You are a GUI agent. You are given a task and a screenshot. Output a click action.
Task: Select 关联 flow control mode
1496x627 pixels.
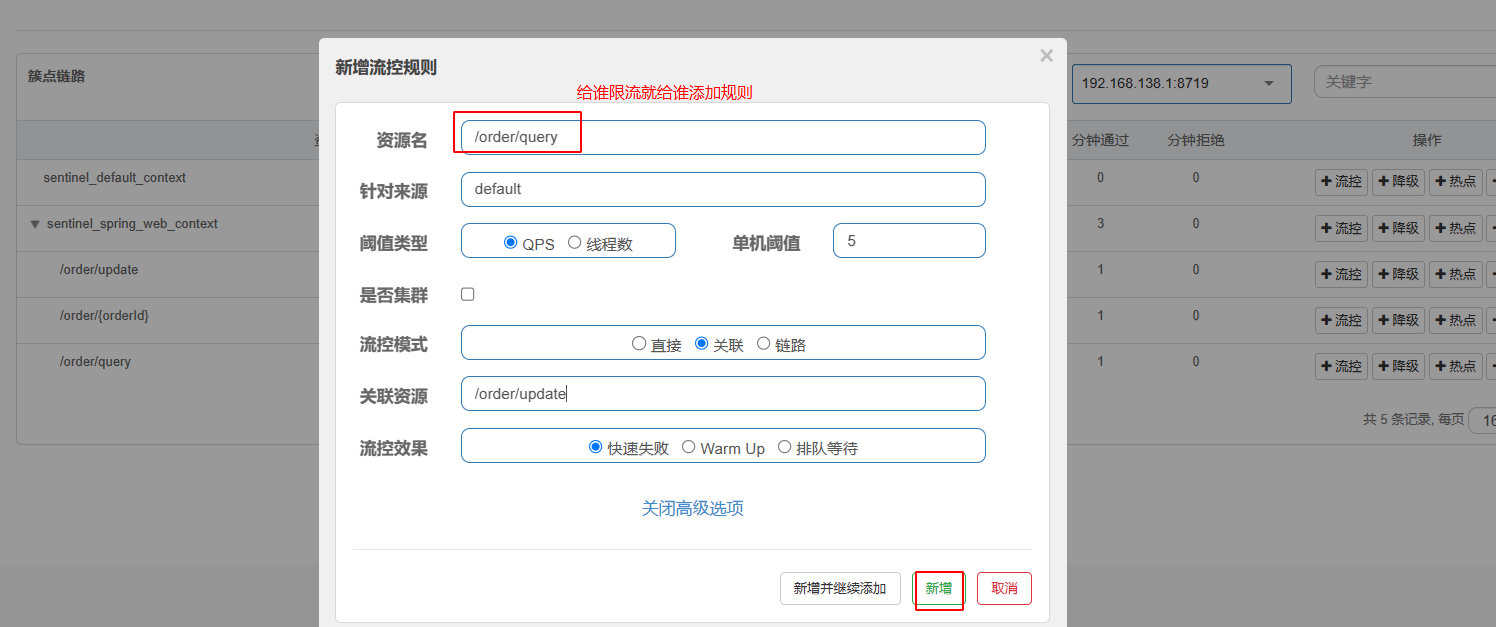click(702, 343)
